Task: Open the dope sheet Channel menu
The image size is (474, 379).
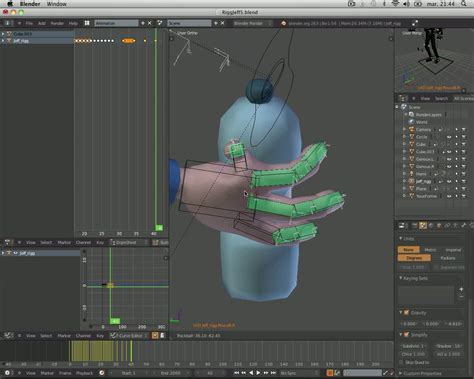Action: pos(83,242)
